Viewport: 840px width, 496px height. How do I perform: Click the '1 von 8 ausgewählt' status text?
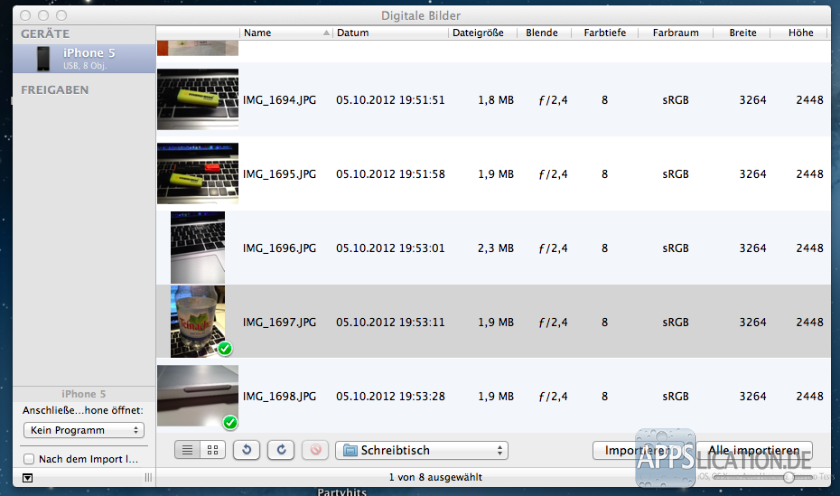click(436, 477)
